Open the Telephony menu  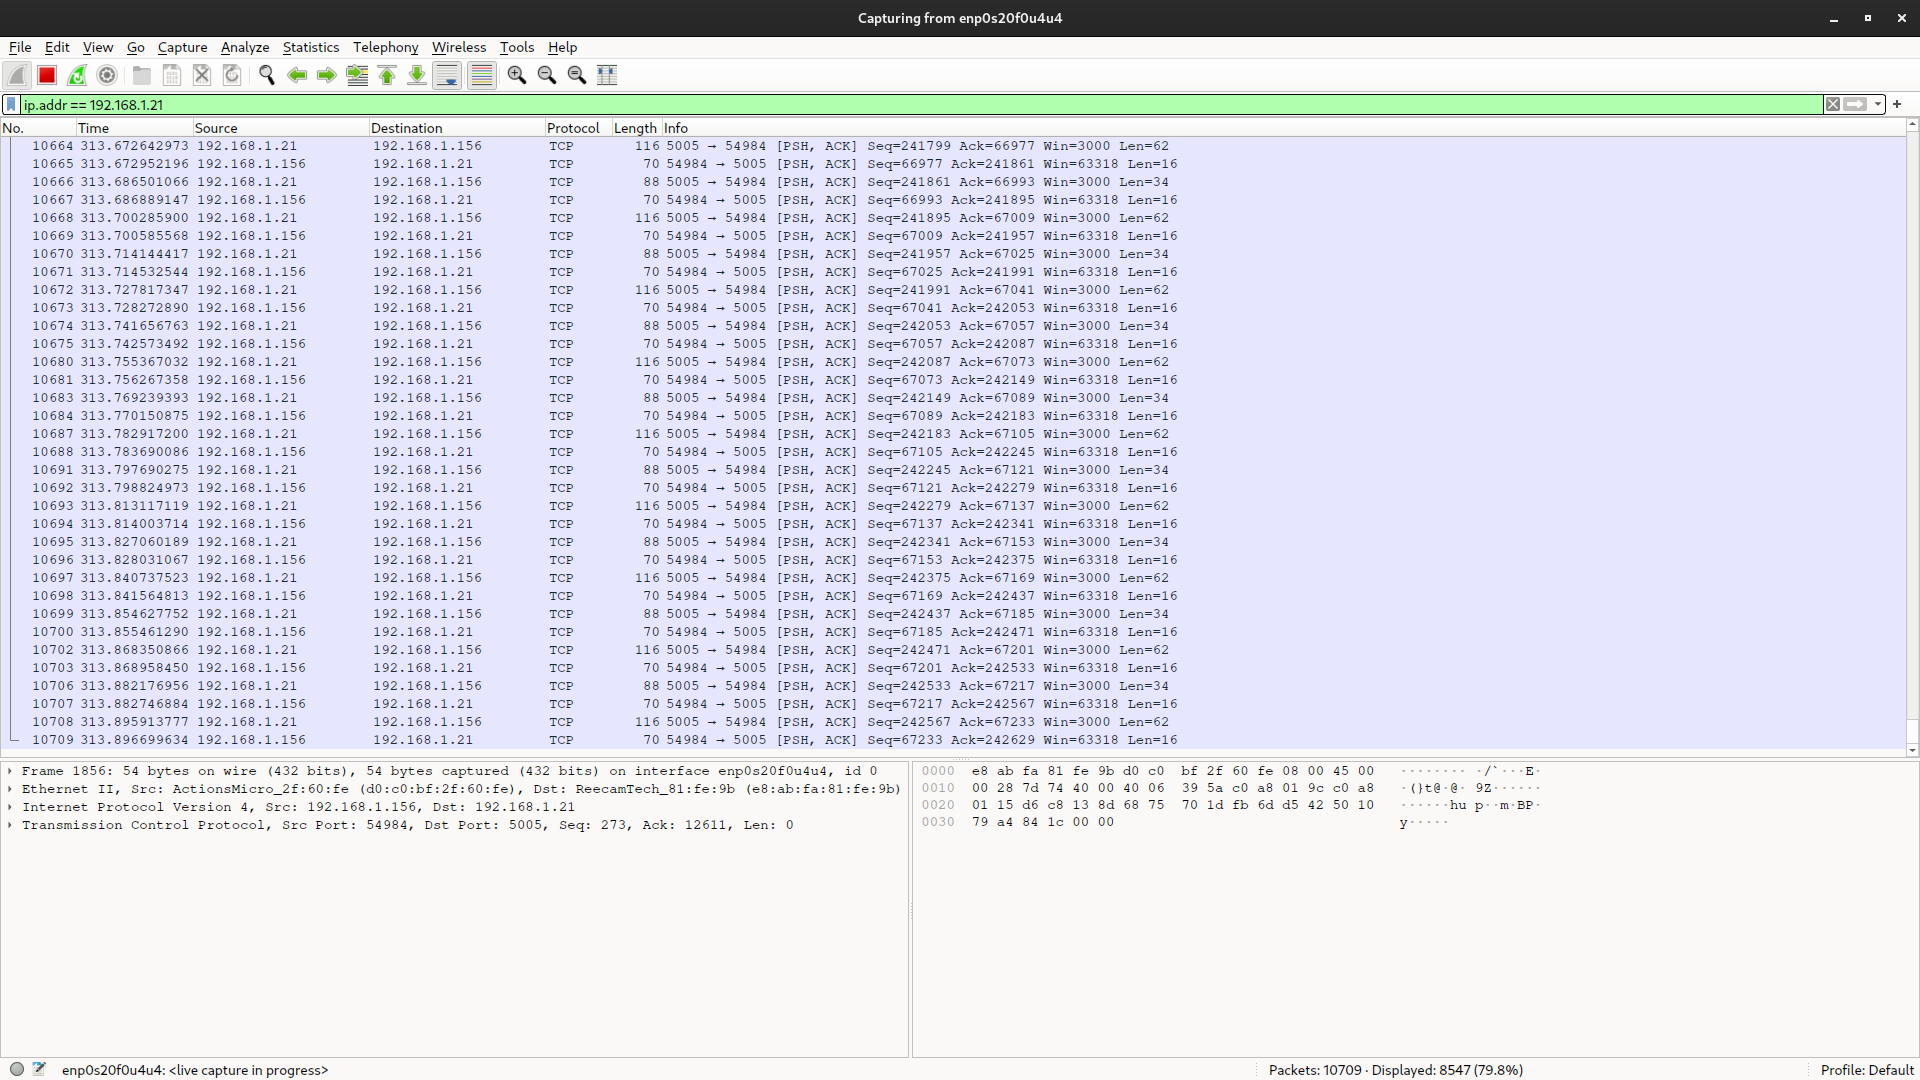pyautogui.click(x=385, y=47)
